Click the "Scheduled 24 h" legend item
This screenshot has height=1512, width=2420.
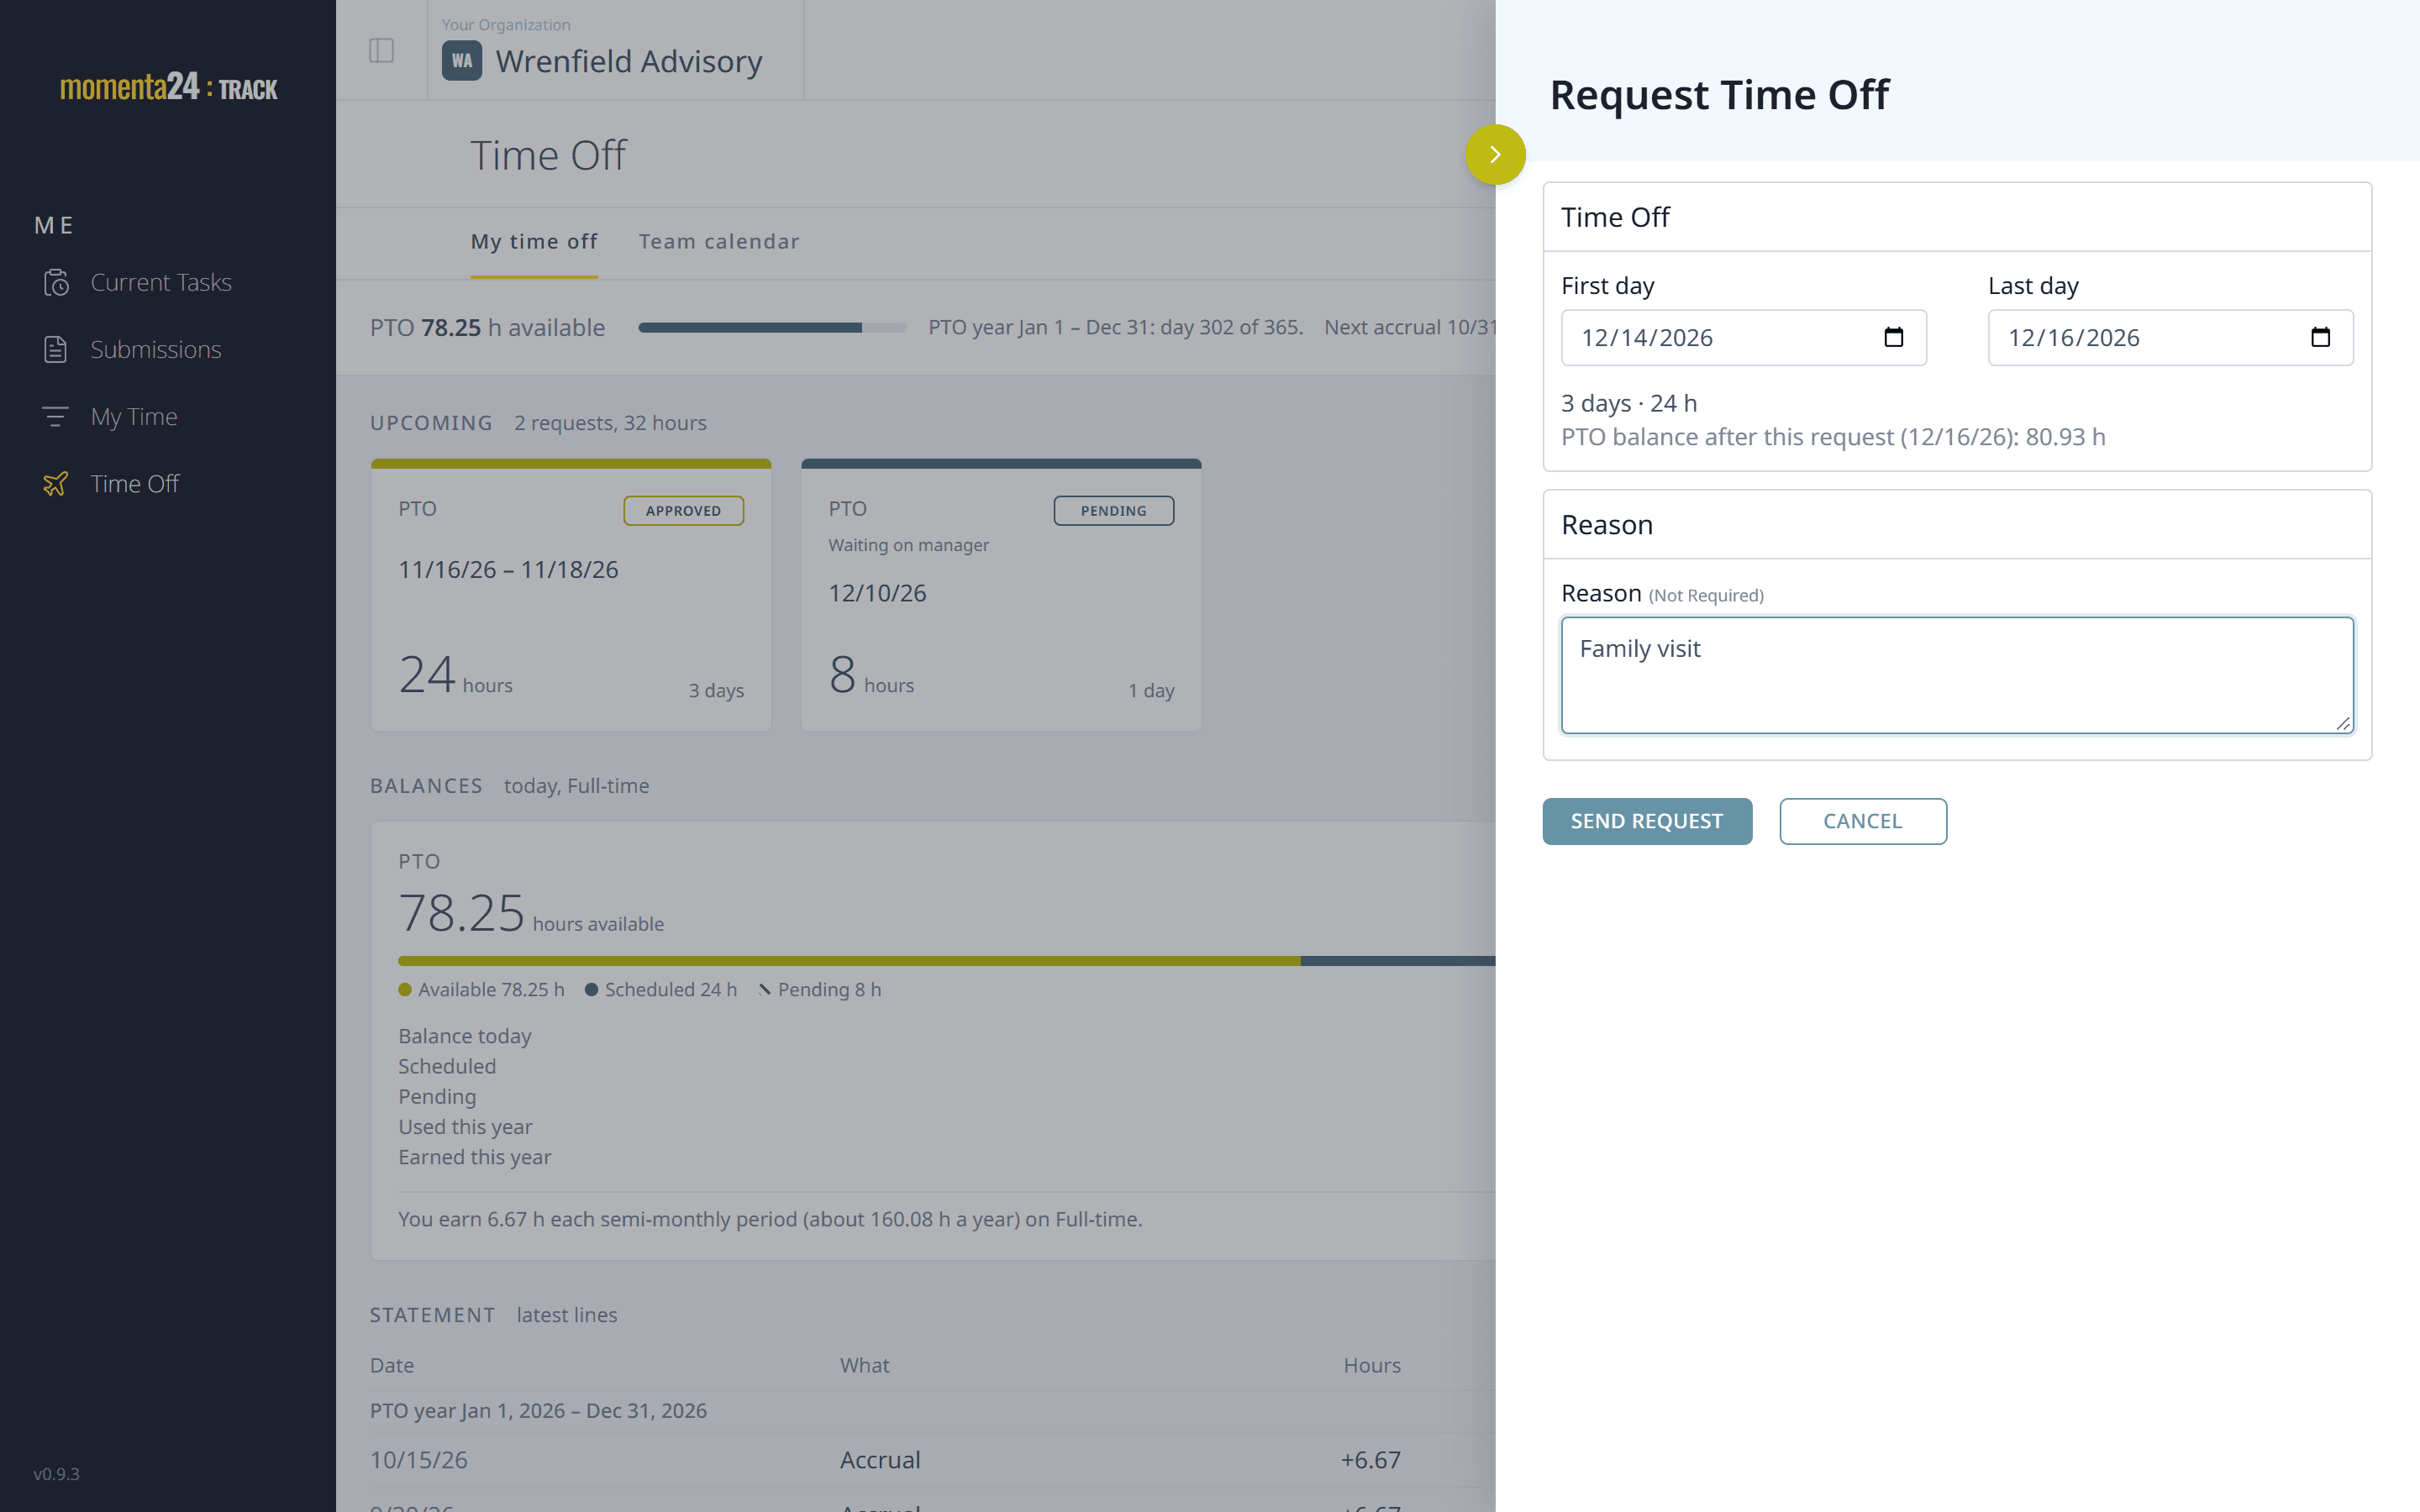[x=661, y=989]
